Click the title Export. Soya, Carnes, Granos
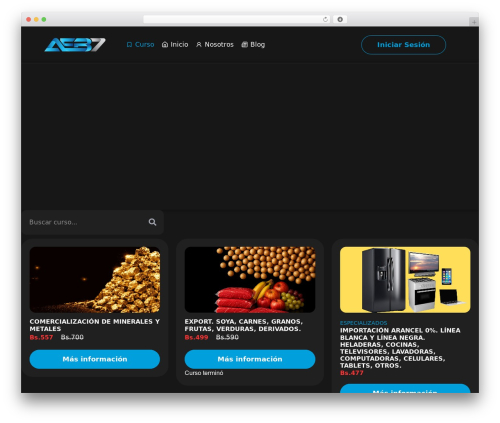500x423 pixels. pyautogui.click(x=244, y=325)
